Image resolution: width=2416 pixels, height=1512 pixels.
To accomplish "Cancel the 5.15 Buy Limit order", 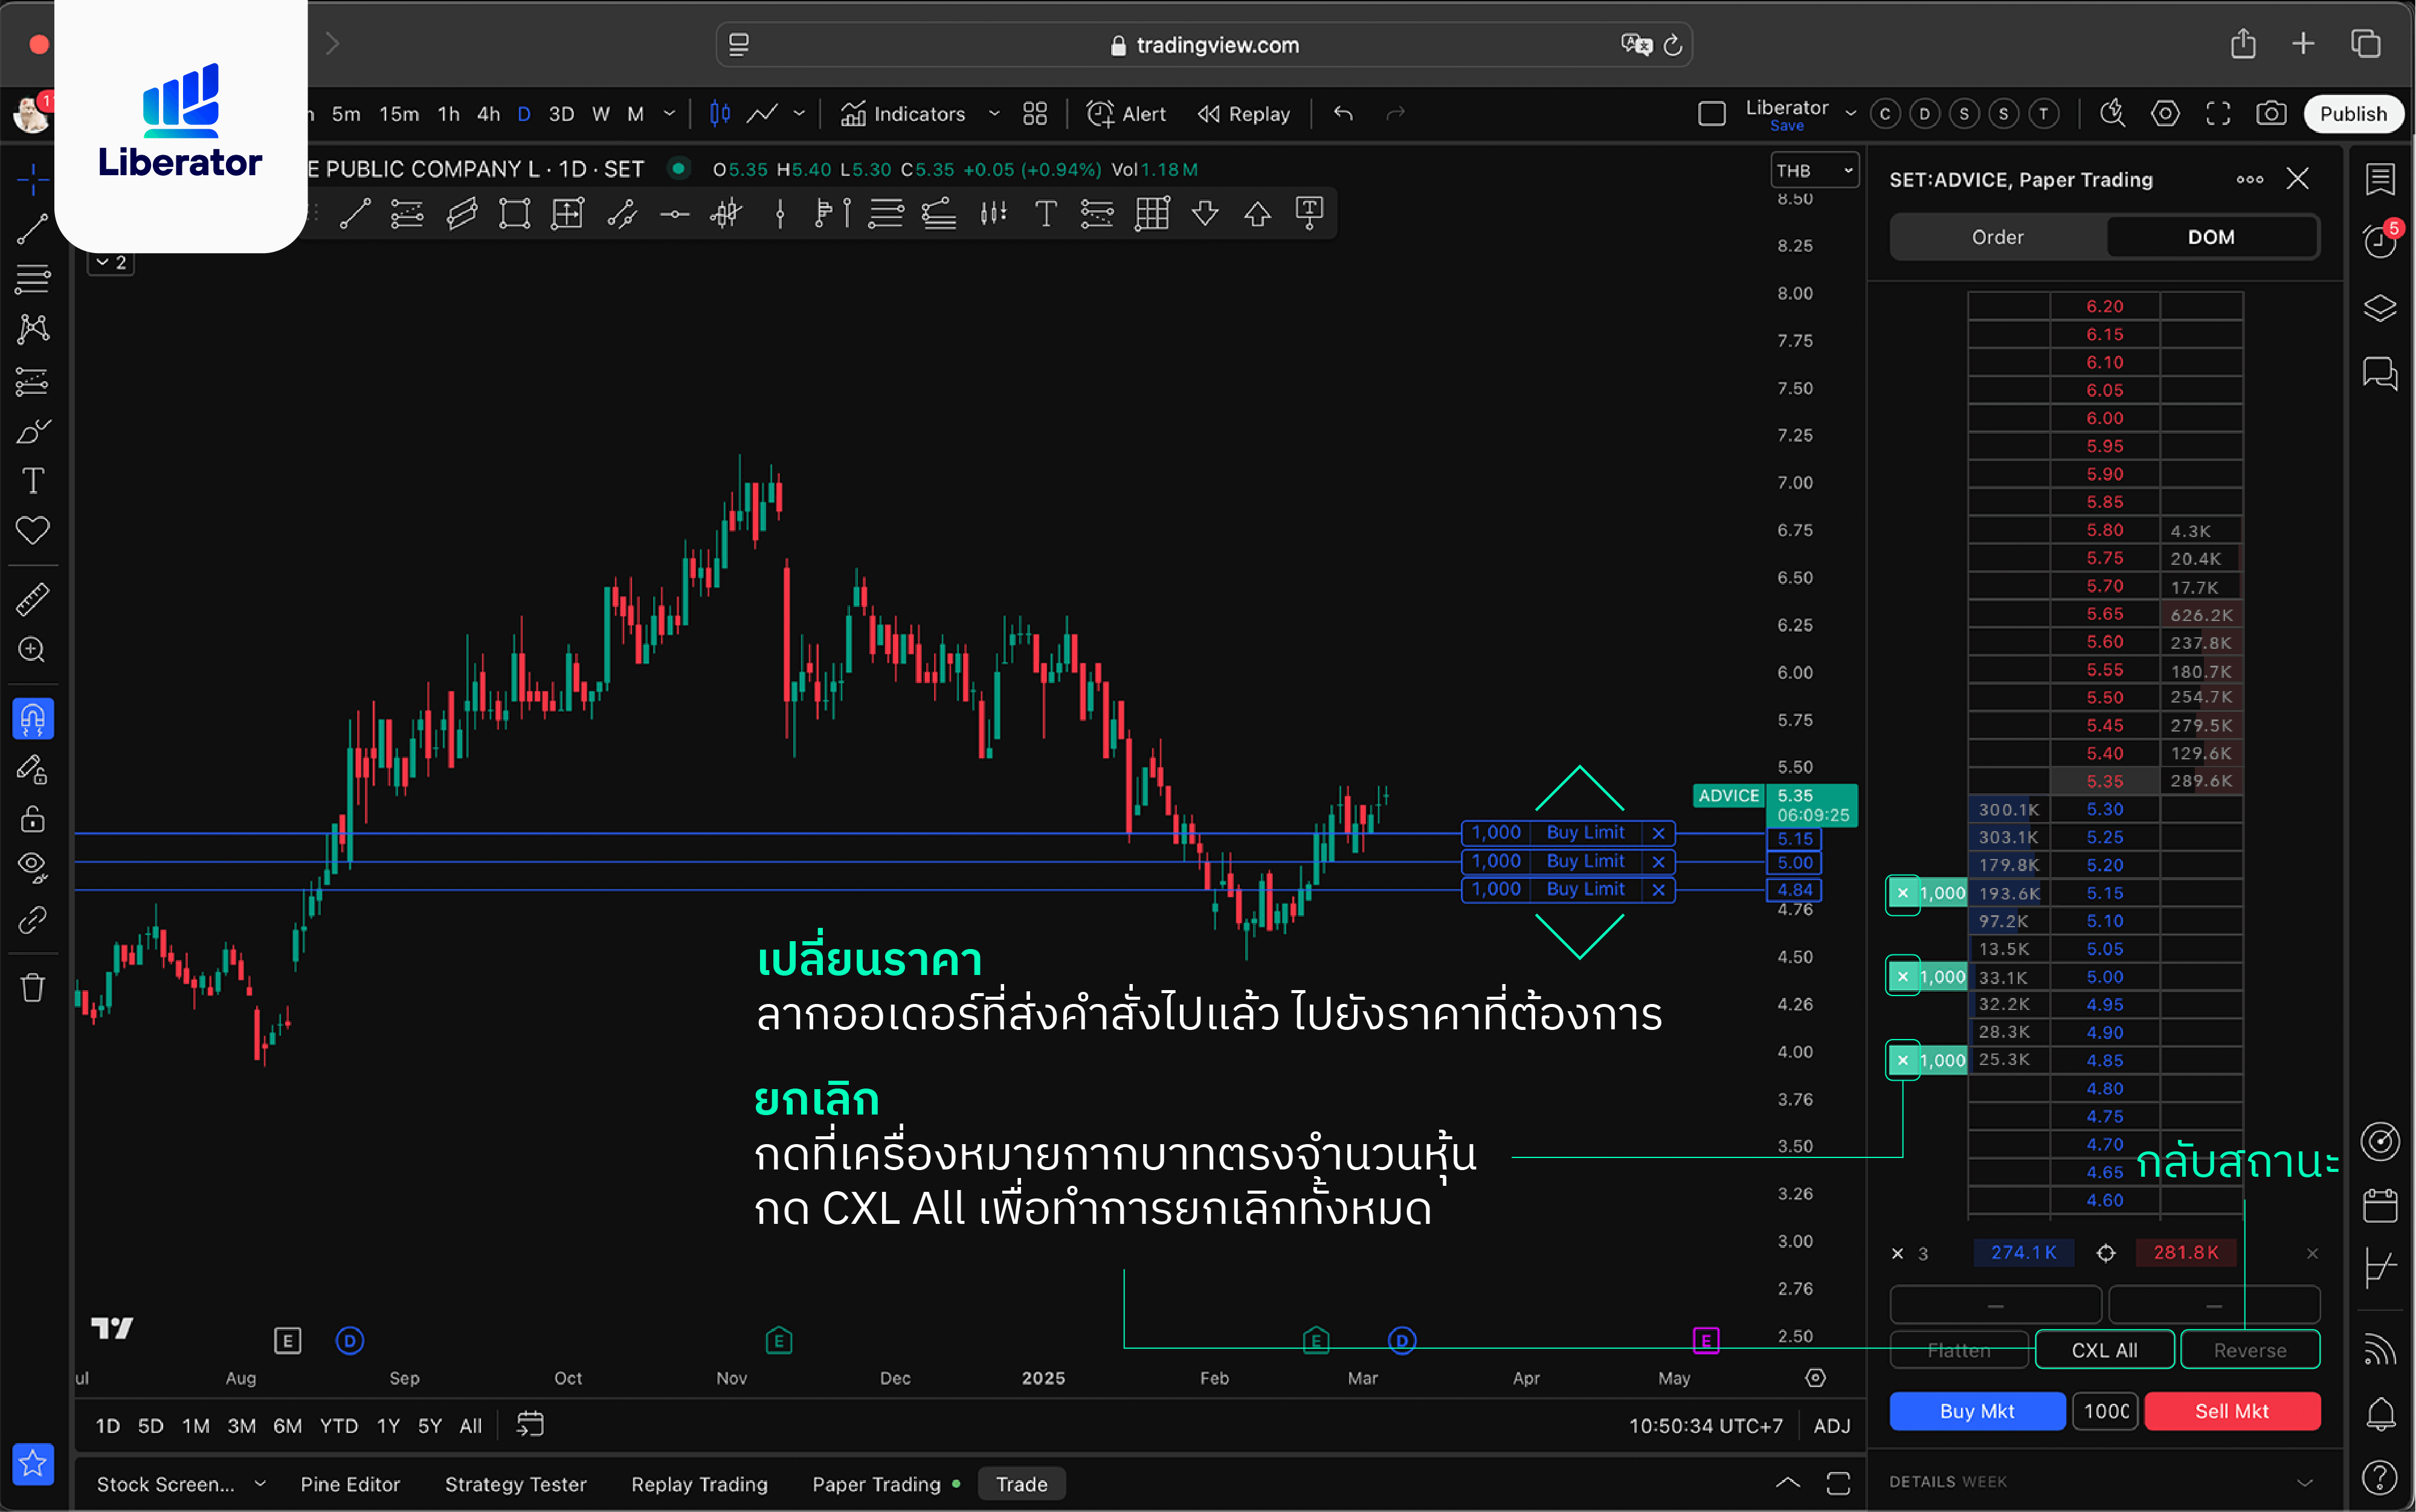I will 1658,833.
